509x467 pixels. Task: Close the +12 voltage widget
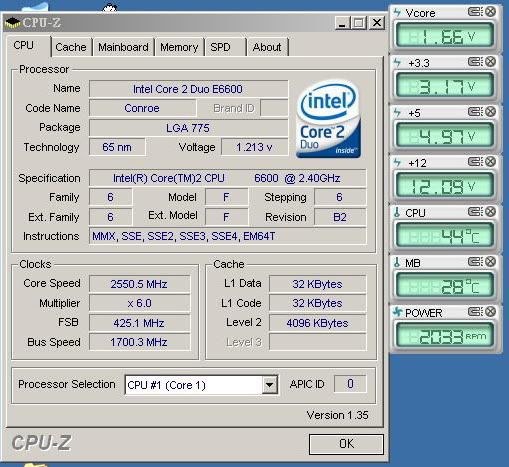pyautogui.click(x=490, y=162)
